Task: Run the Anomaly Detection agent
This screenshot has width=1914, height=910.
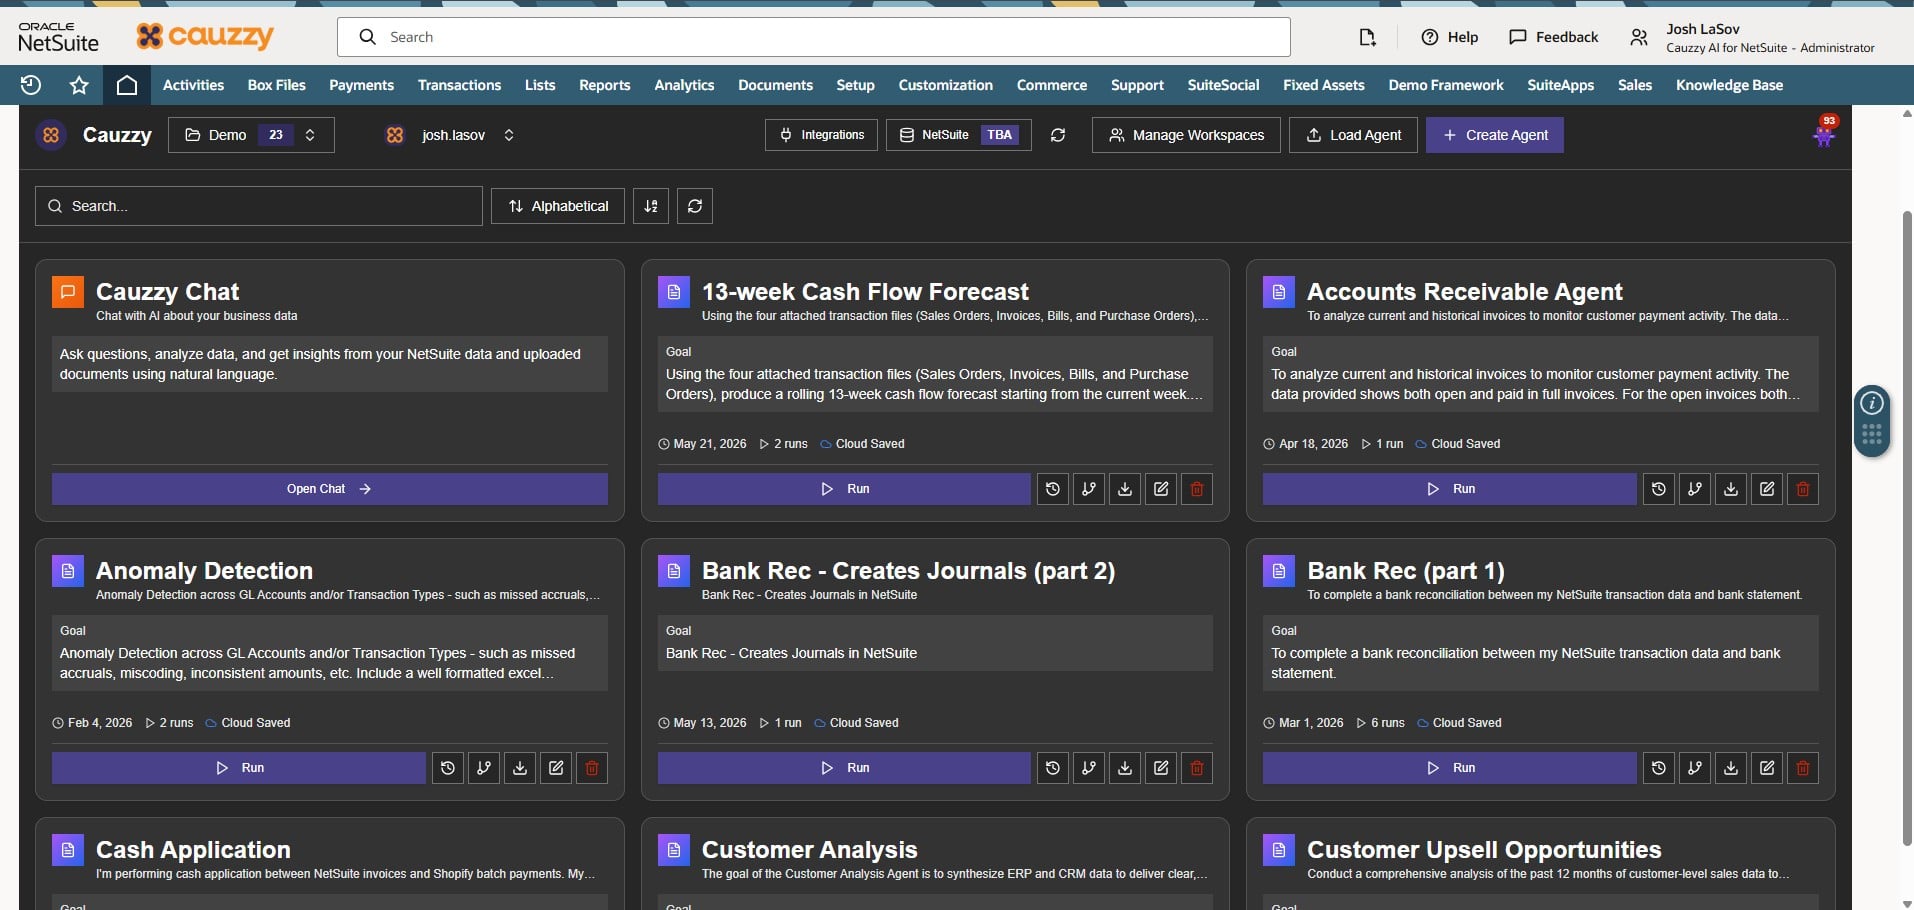Action: pos(239,768)
